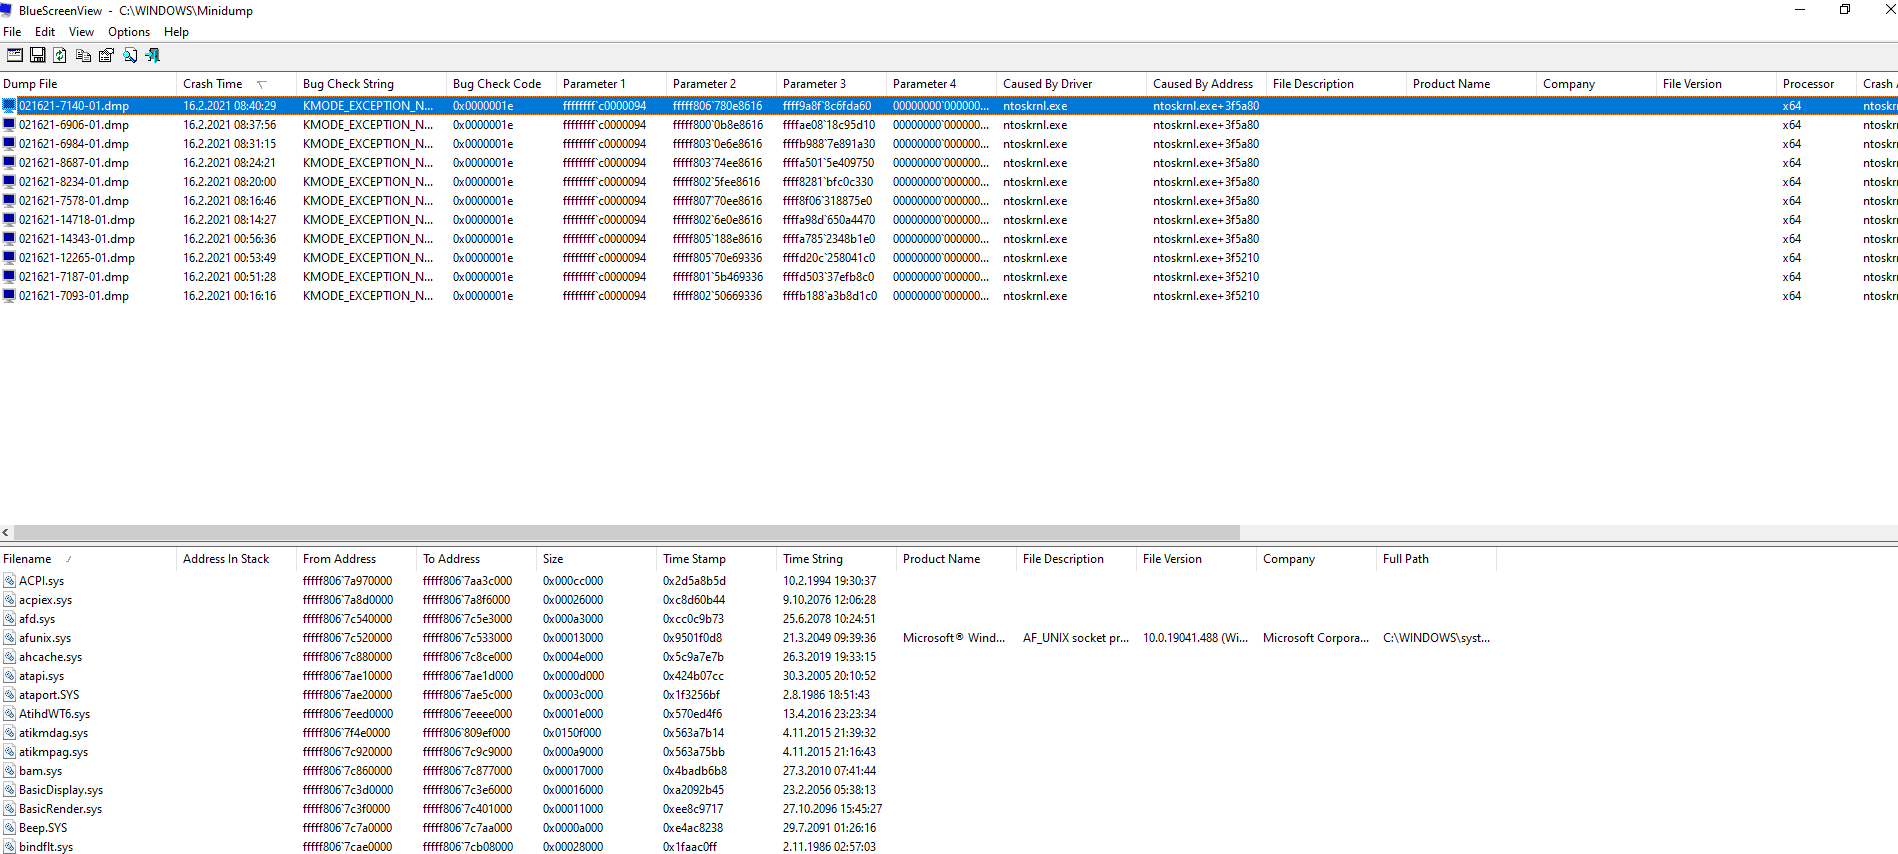Sort drivers by Filename column header

[27, 559]
